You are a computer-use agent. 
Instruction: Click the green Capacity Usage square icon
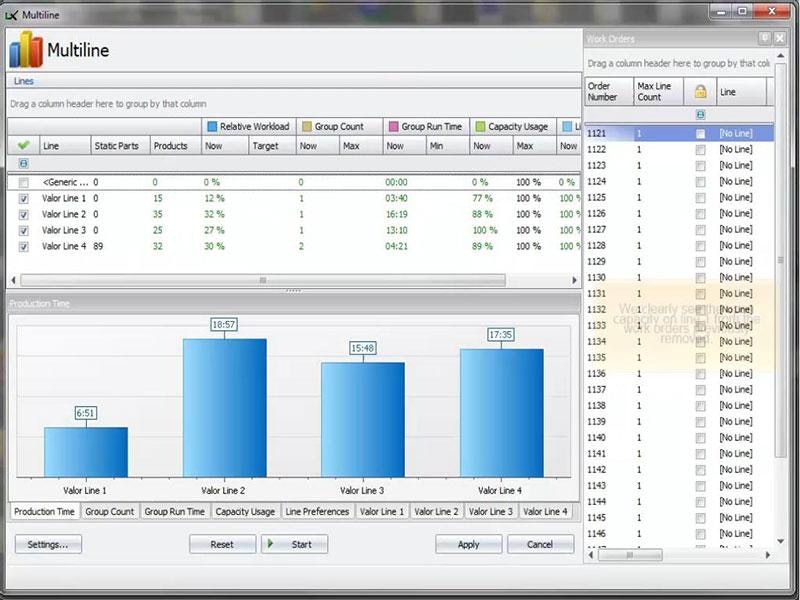pos(480,127)
